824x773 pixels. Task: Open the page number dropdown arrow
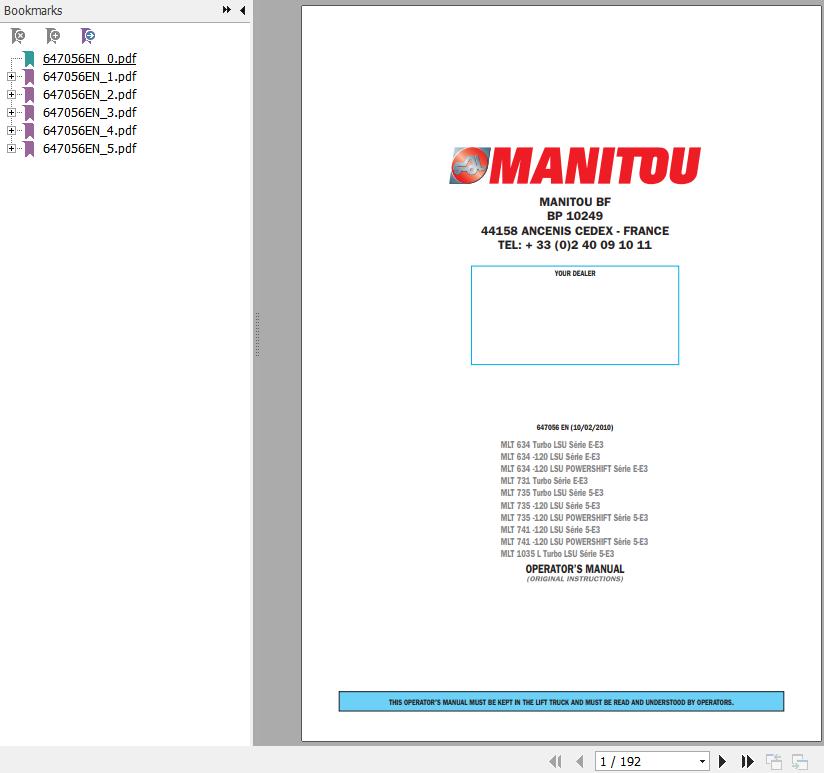702,761
